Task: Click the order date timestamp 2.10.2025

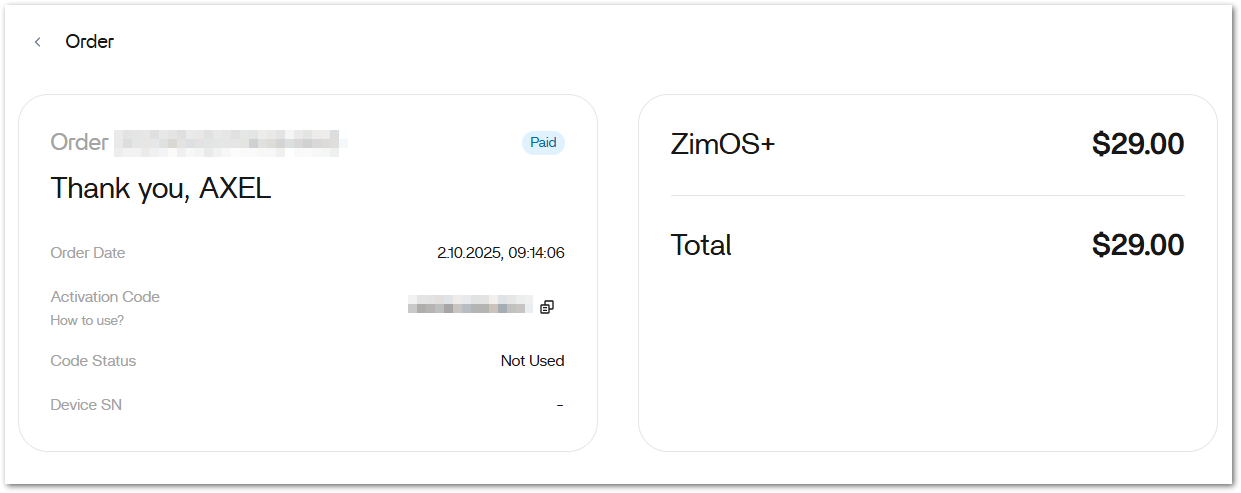Action: point(500,253)
